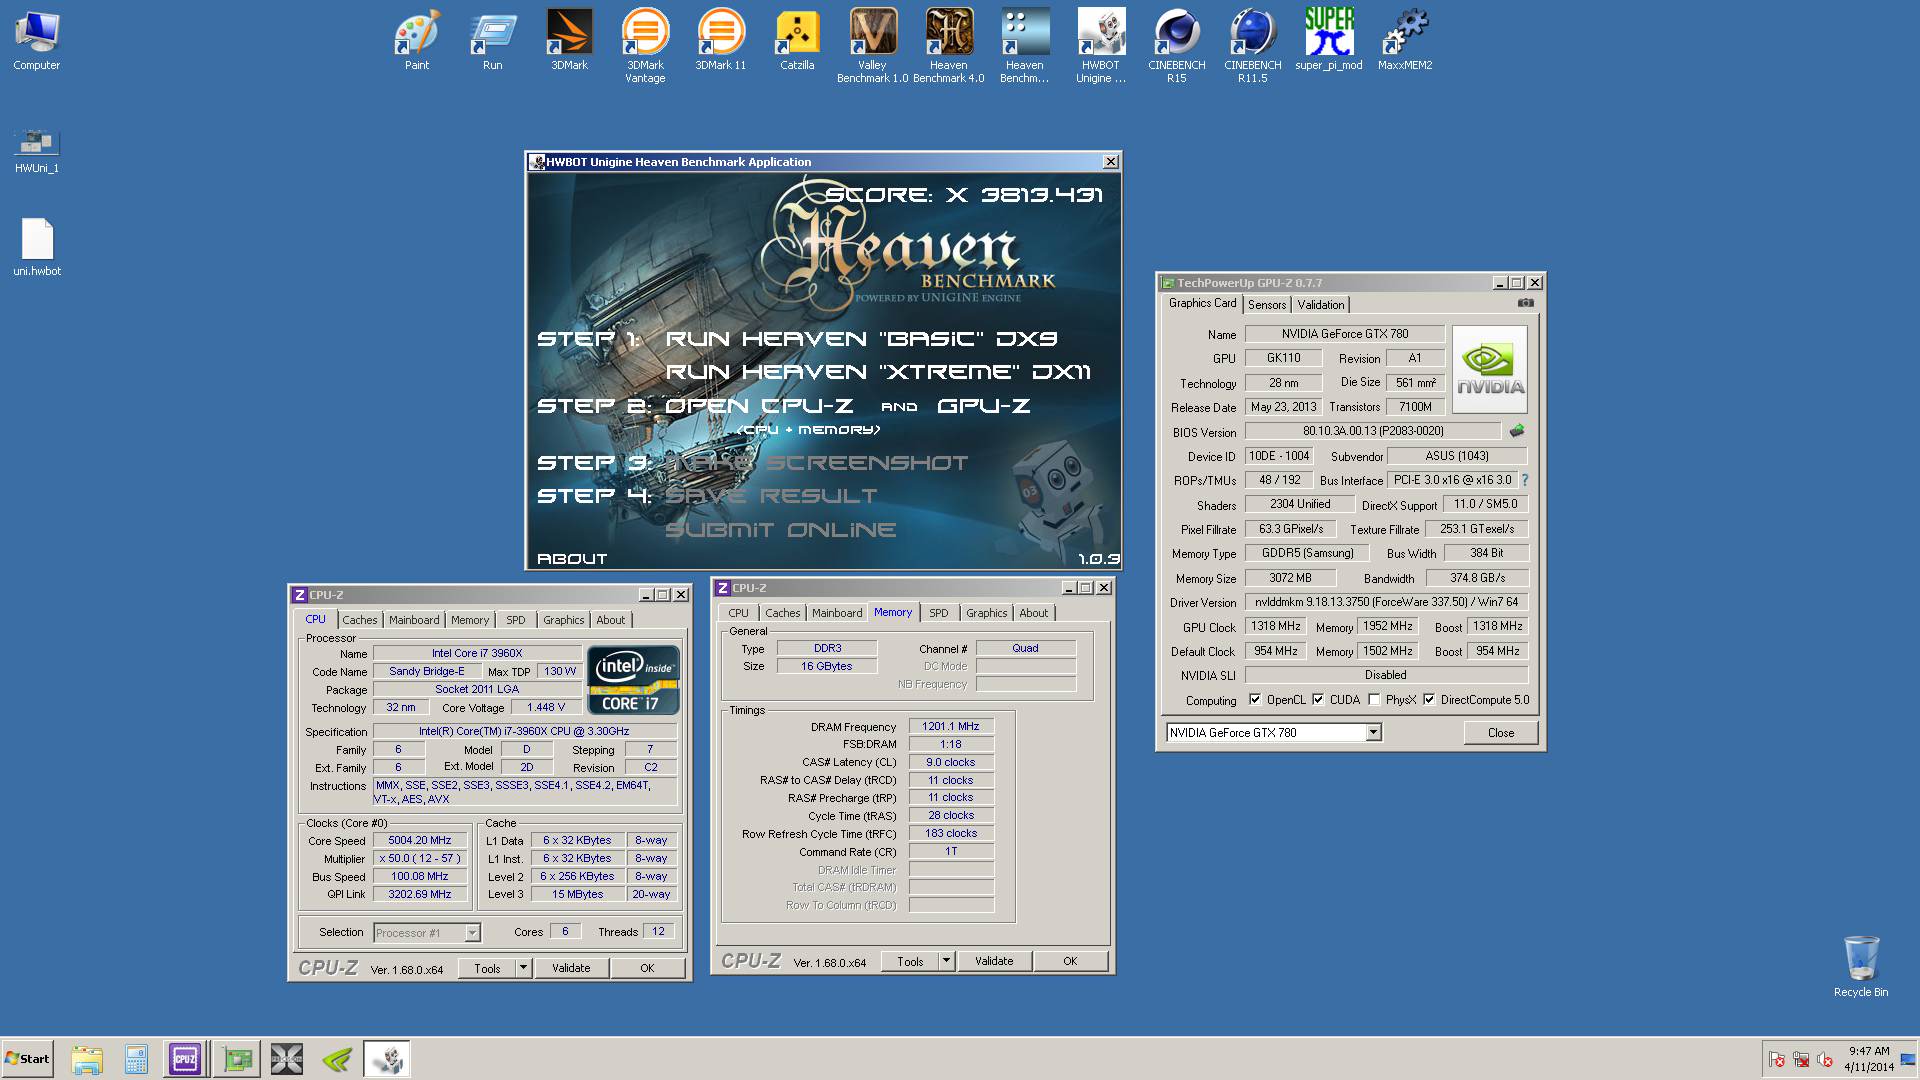Click the GPU Name field NVIDIA GeForce GTX 780
The image size is (1920, 1080).
pos(1345,334)
